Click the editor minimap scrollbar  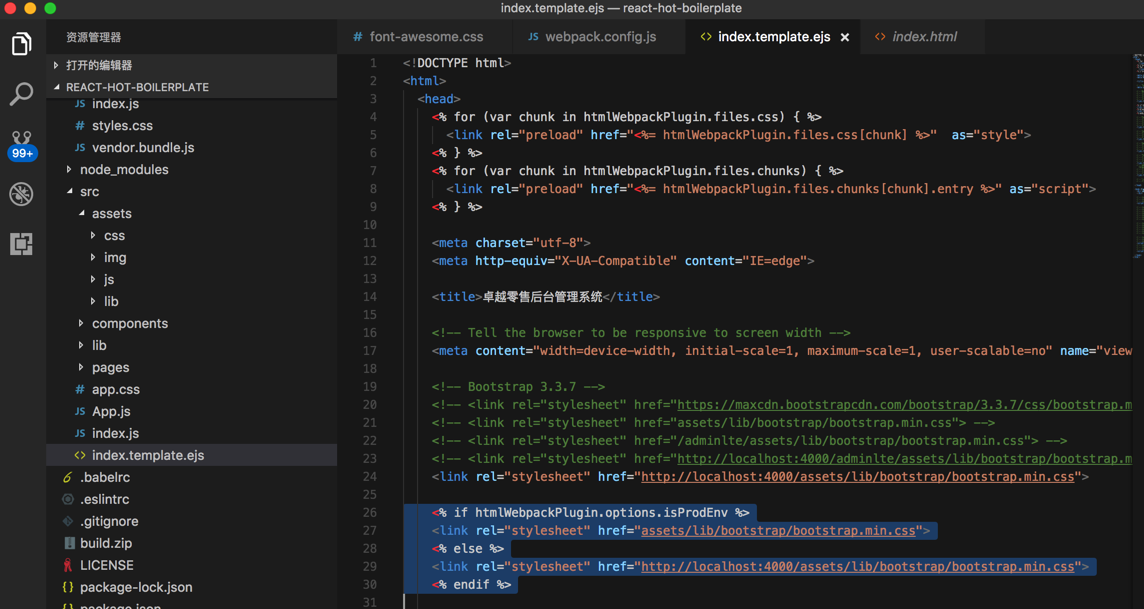pyautogui.click(x=1138, y=120)
